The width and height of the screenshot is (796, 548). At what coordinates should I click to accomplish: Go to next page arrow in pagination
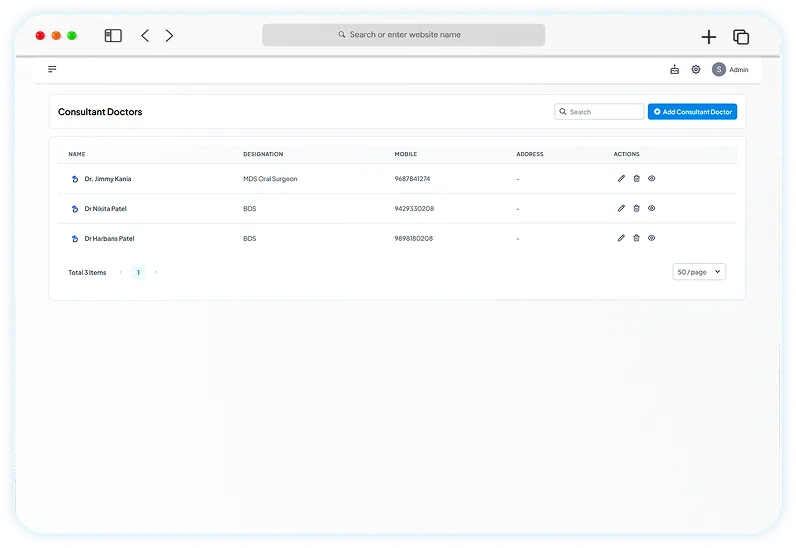[x=156, y=272]
